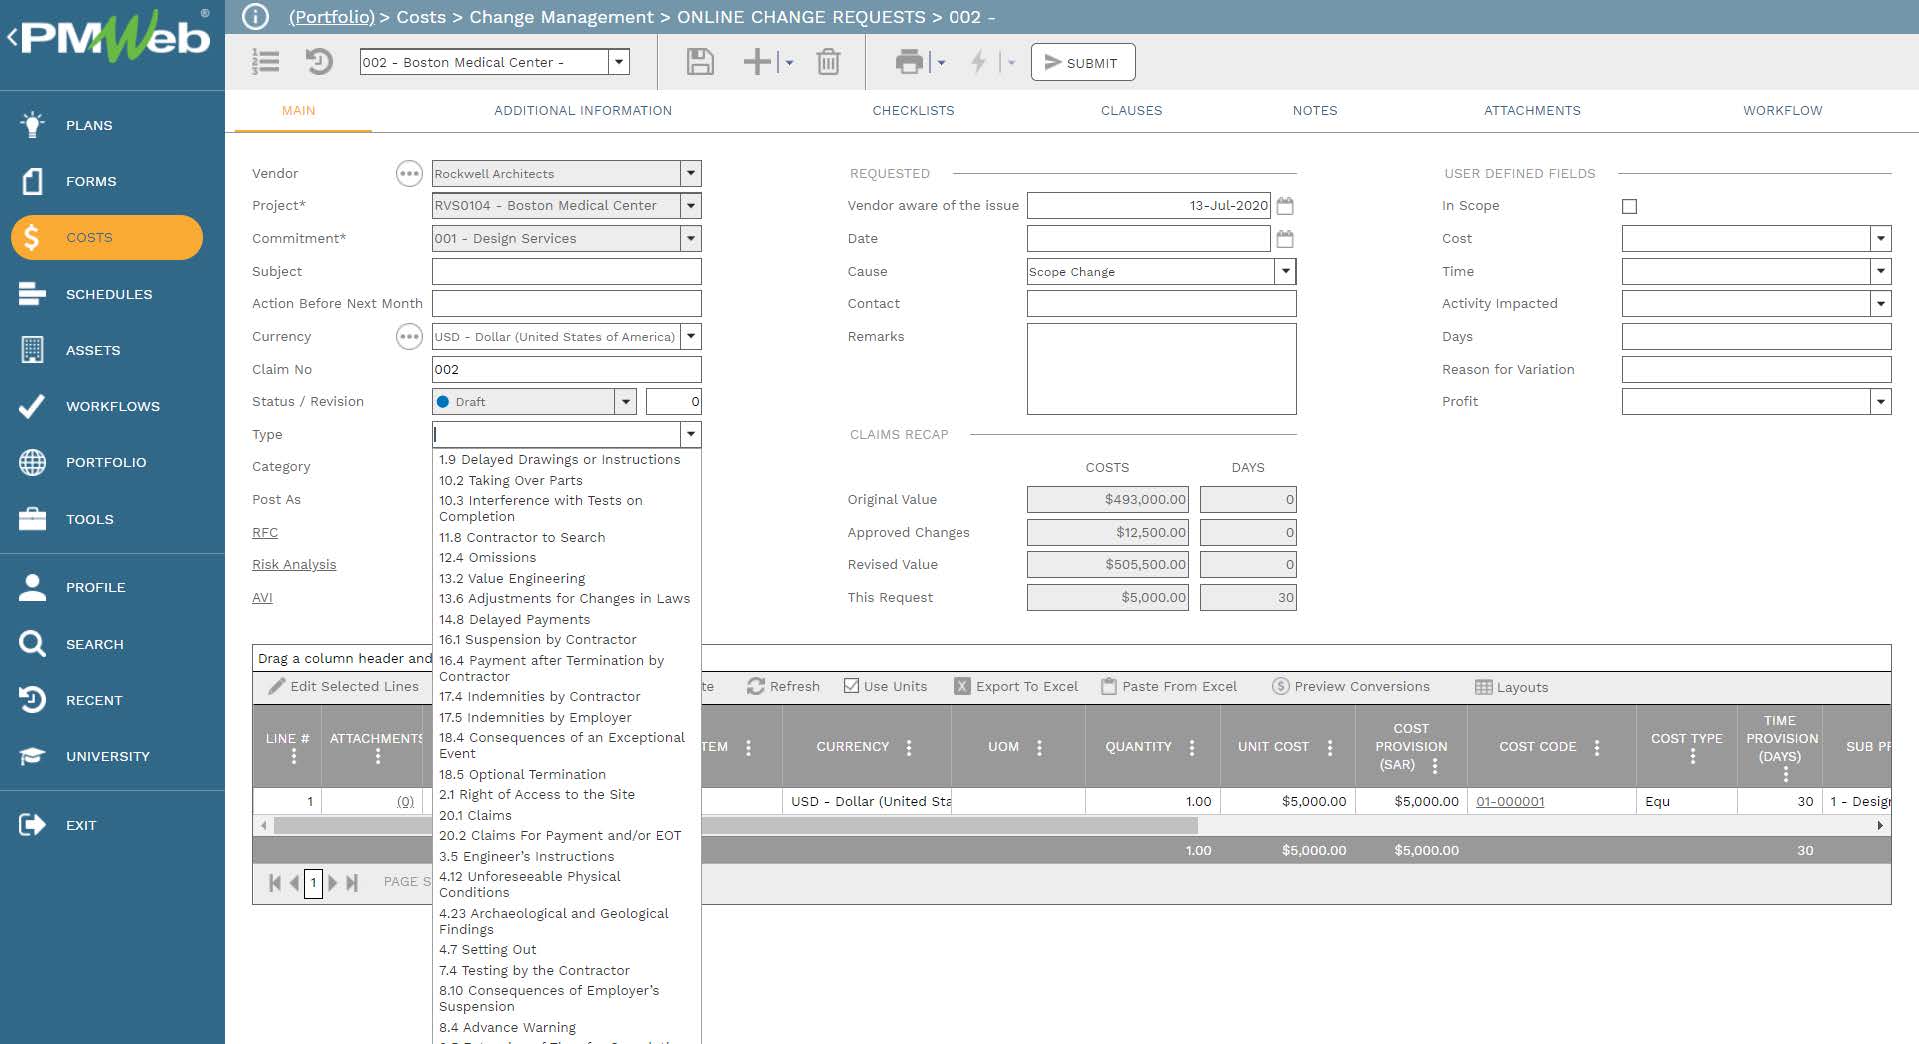The image size is (1919, 1044).
Task: Open Plans module in sidebar
Action: coord(88,125)
